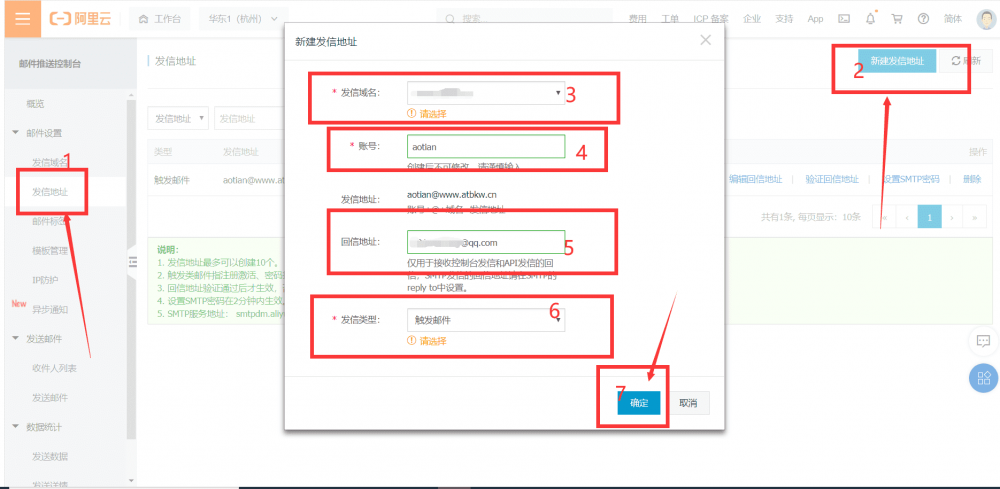Viewport: 1000px width, 489px height.
Task: Select 发信地址 in the sidebar
Action: (x=50, y=191)
